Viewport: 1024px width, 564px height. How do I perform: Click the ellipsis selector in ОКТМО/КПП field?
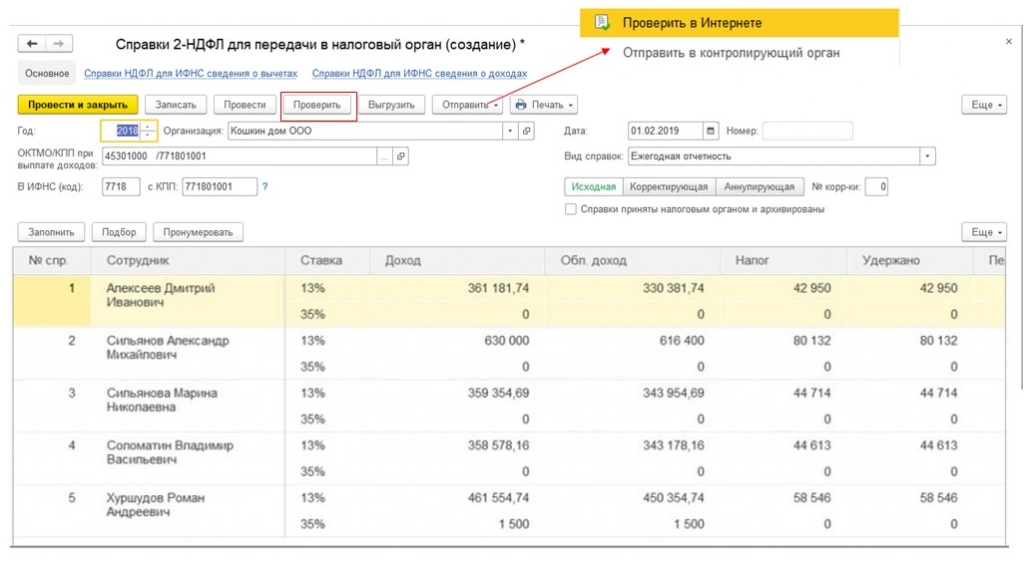(384, 157)
